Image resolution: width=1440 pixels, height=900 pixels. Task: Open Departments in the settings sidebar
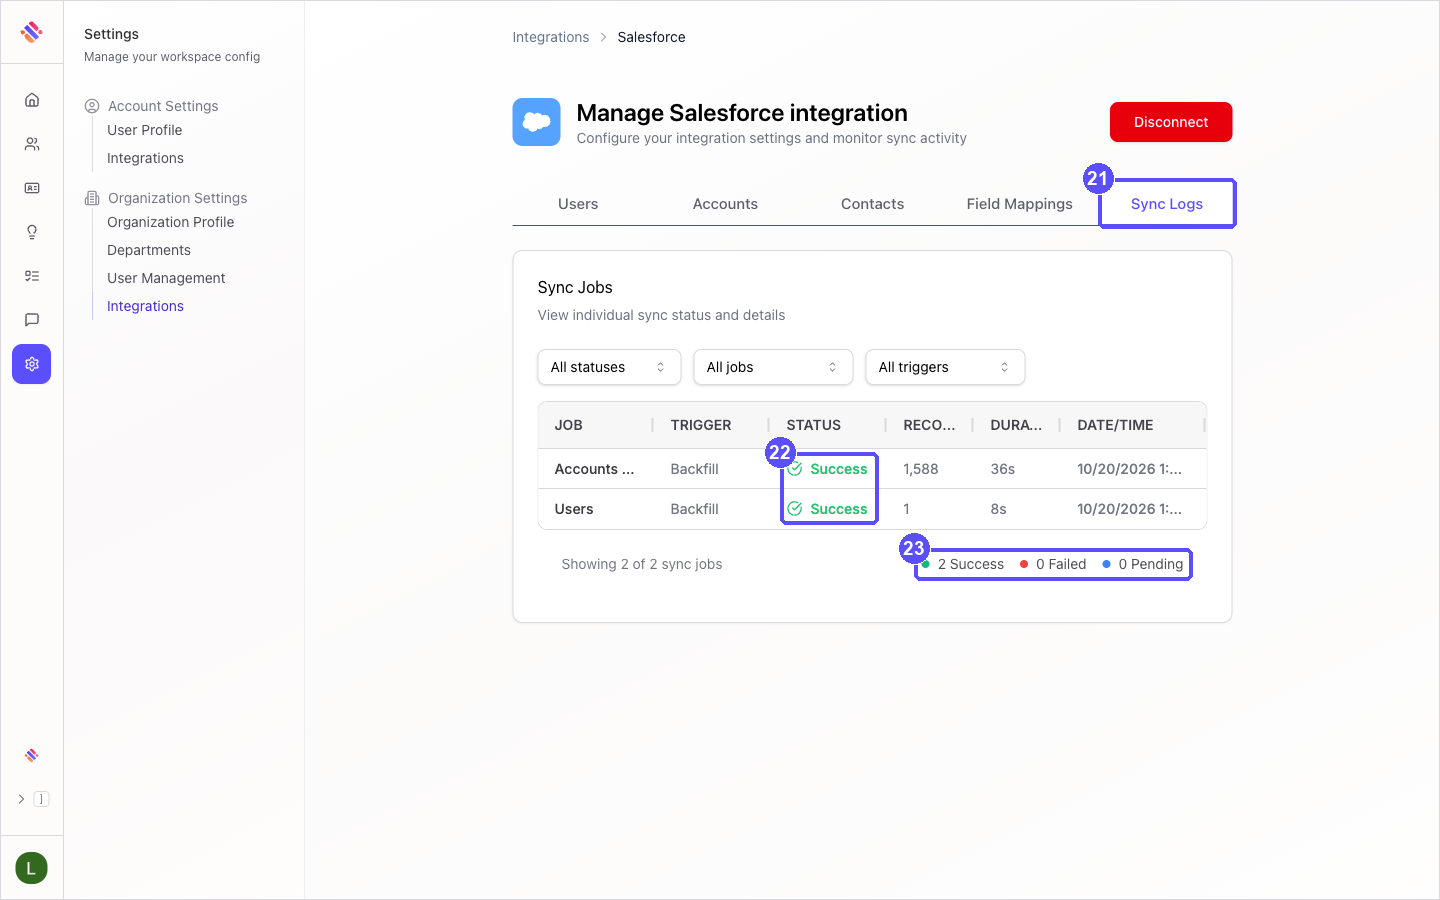(x=149, y=250)
